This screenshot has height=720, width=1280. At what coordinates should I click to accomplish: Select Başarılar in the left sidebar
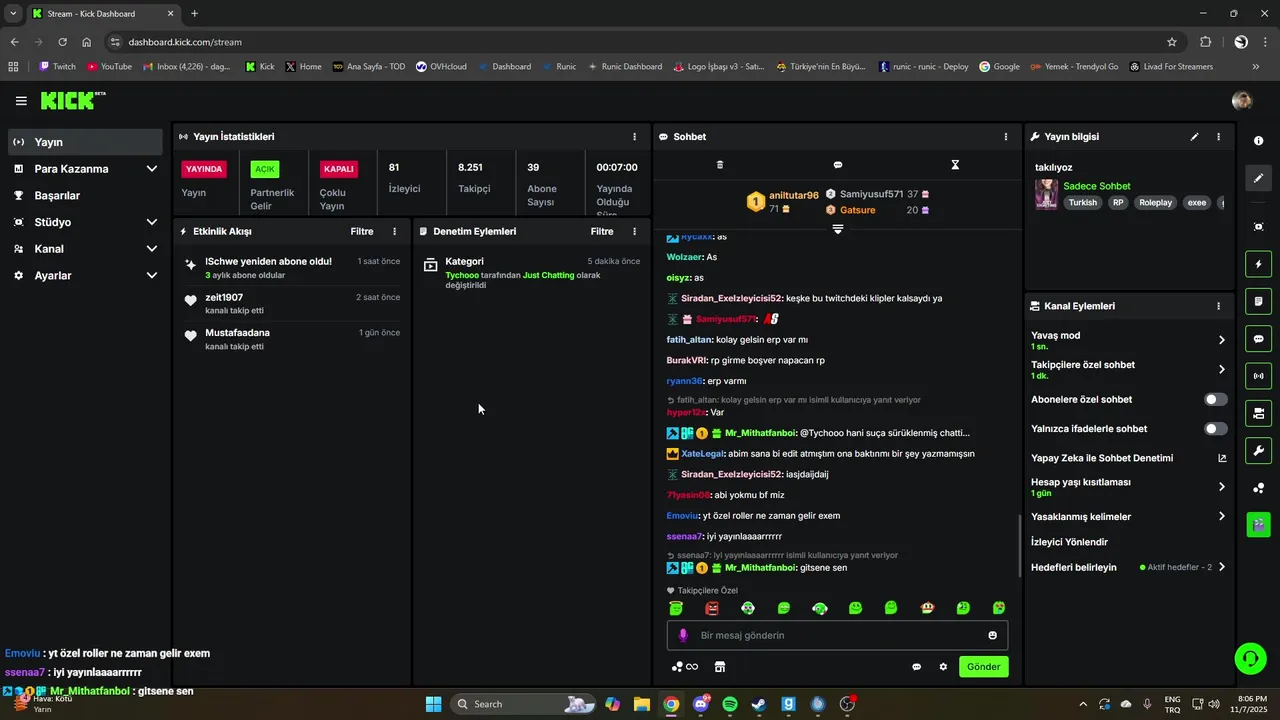point(85,196)
